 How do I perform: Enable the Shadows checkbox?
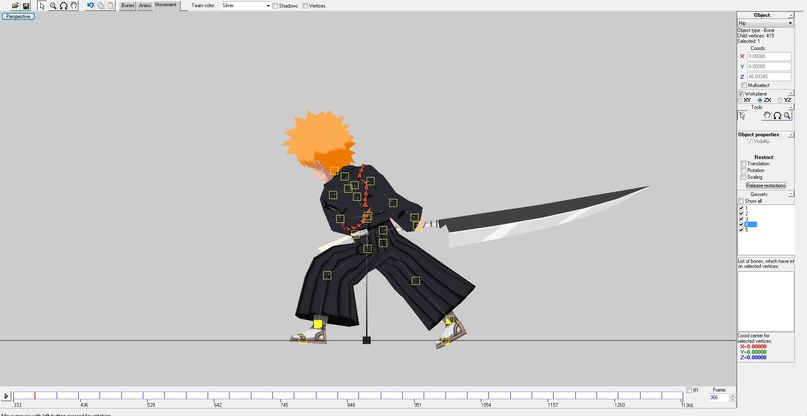point(275,6)
